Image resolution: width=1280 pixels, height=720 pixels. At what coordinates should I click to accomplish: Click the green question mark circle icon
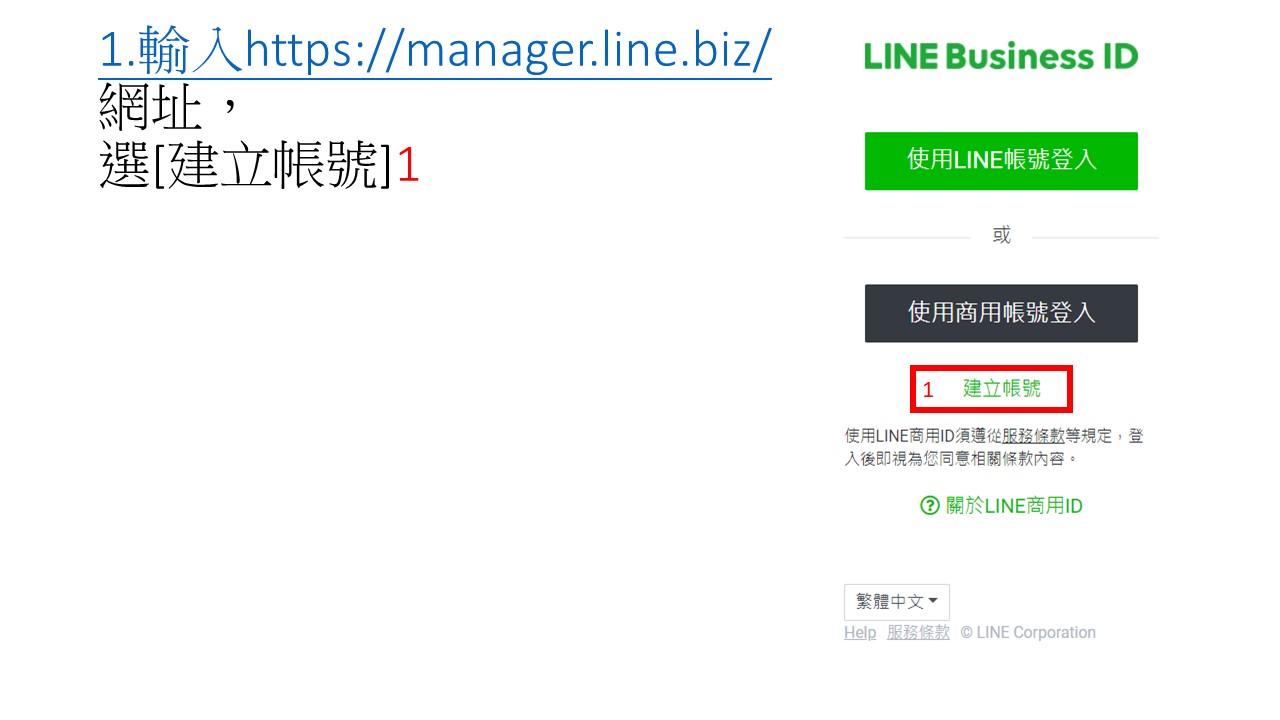[x=930, y=506]
